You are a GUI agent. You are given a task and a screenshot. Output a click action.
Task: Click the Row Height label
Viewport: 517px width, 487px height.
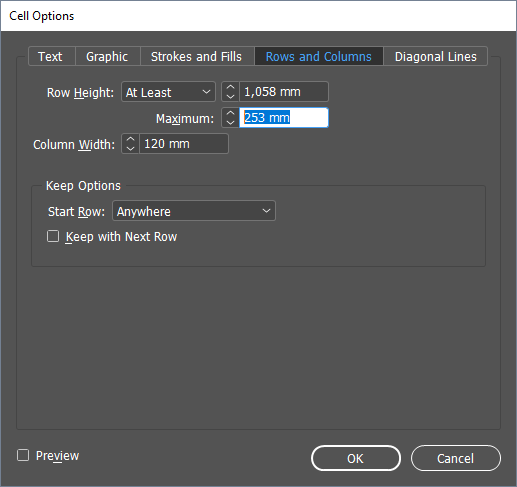pyautogui.click(x=80, y=93)
